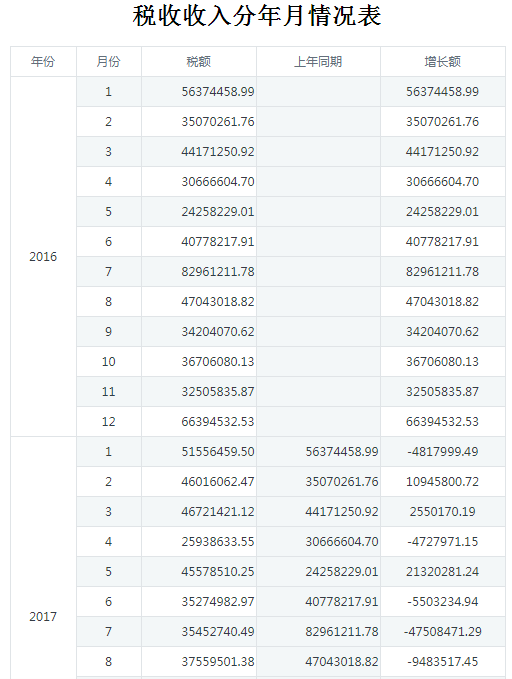Click the 年份 column header
Image resolution: width=512 pixels, height=679 pixels.
click(x=43, y=61)
